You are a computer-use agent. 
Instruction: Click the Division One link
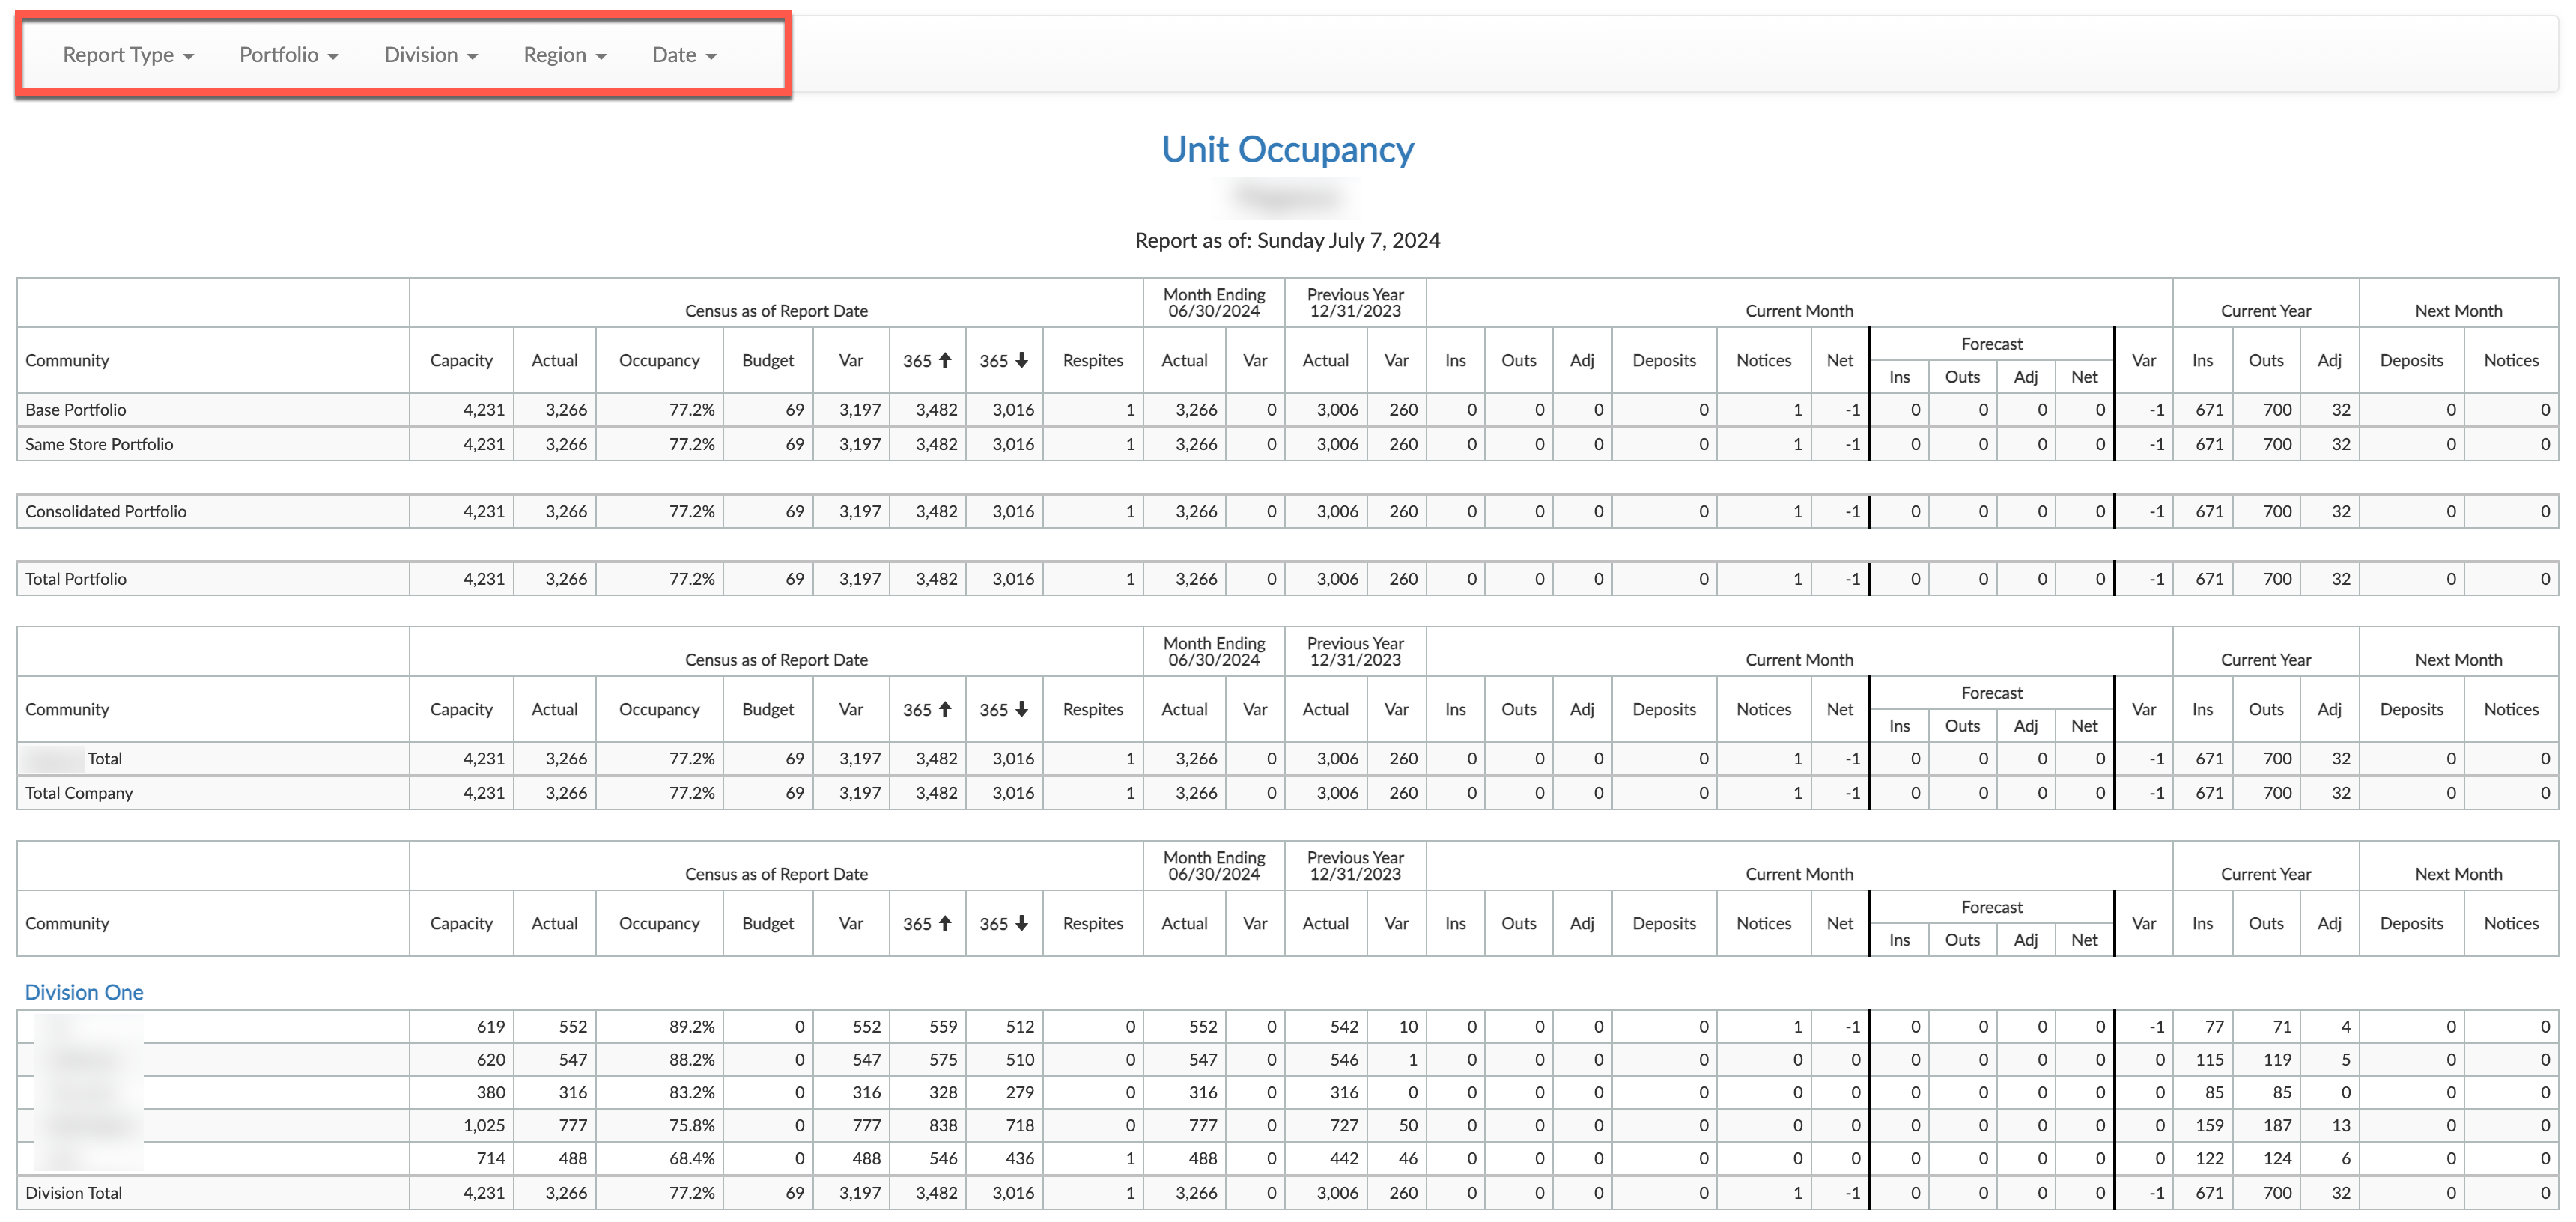[84, 992]
